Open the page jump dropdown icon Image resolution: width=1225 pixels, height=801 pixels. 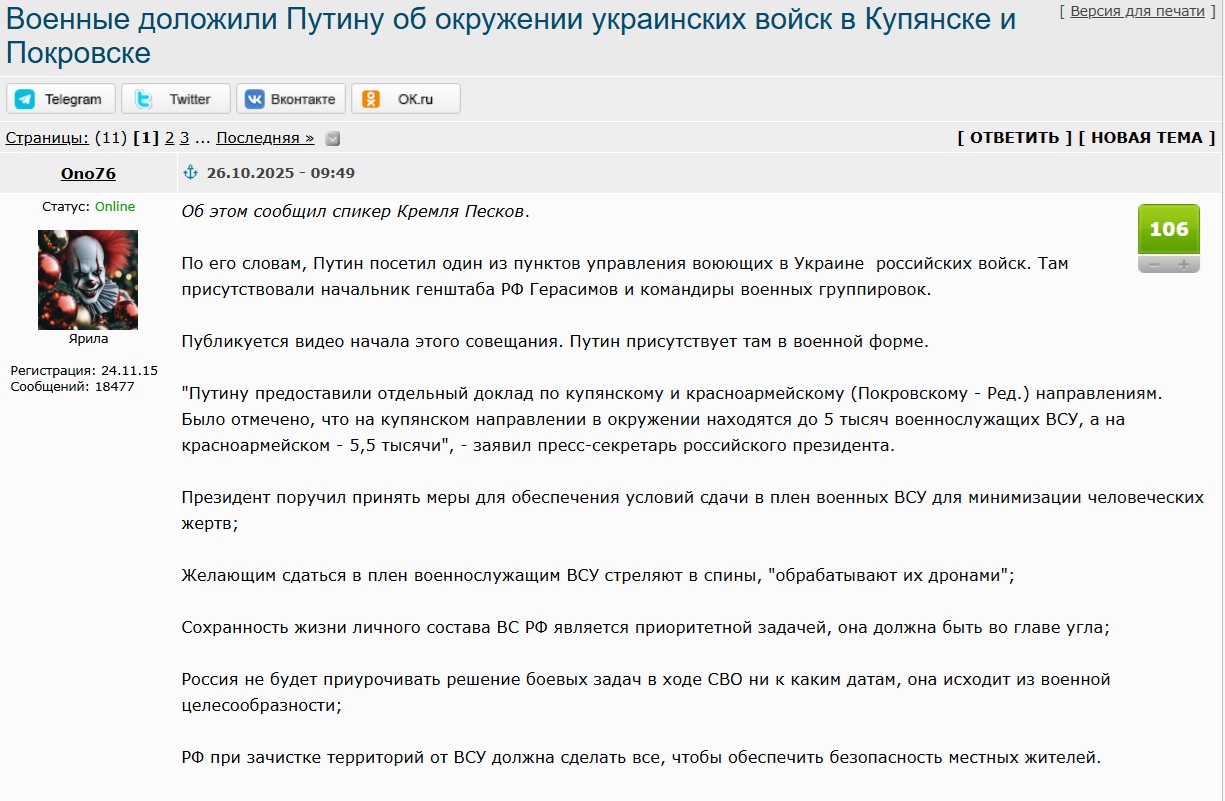coord(333,139)
